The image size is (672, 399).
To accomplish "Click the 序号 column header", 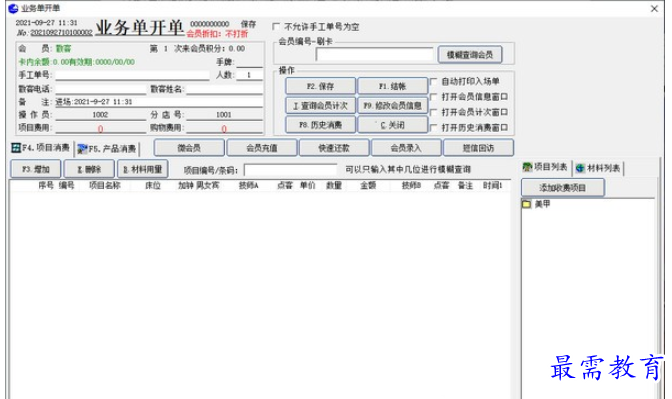I will point(46,186).
